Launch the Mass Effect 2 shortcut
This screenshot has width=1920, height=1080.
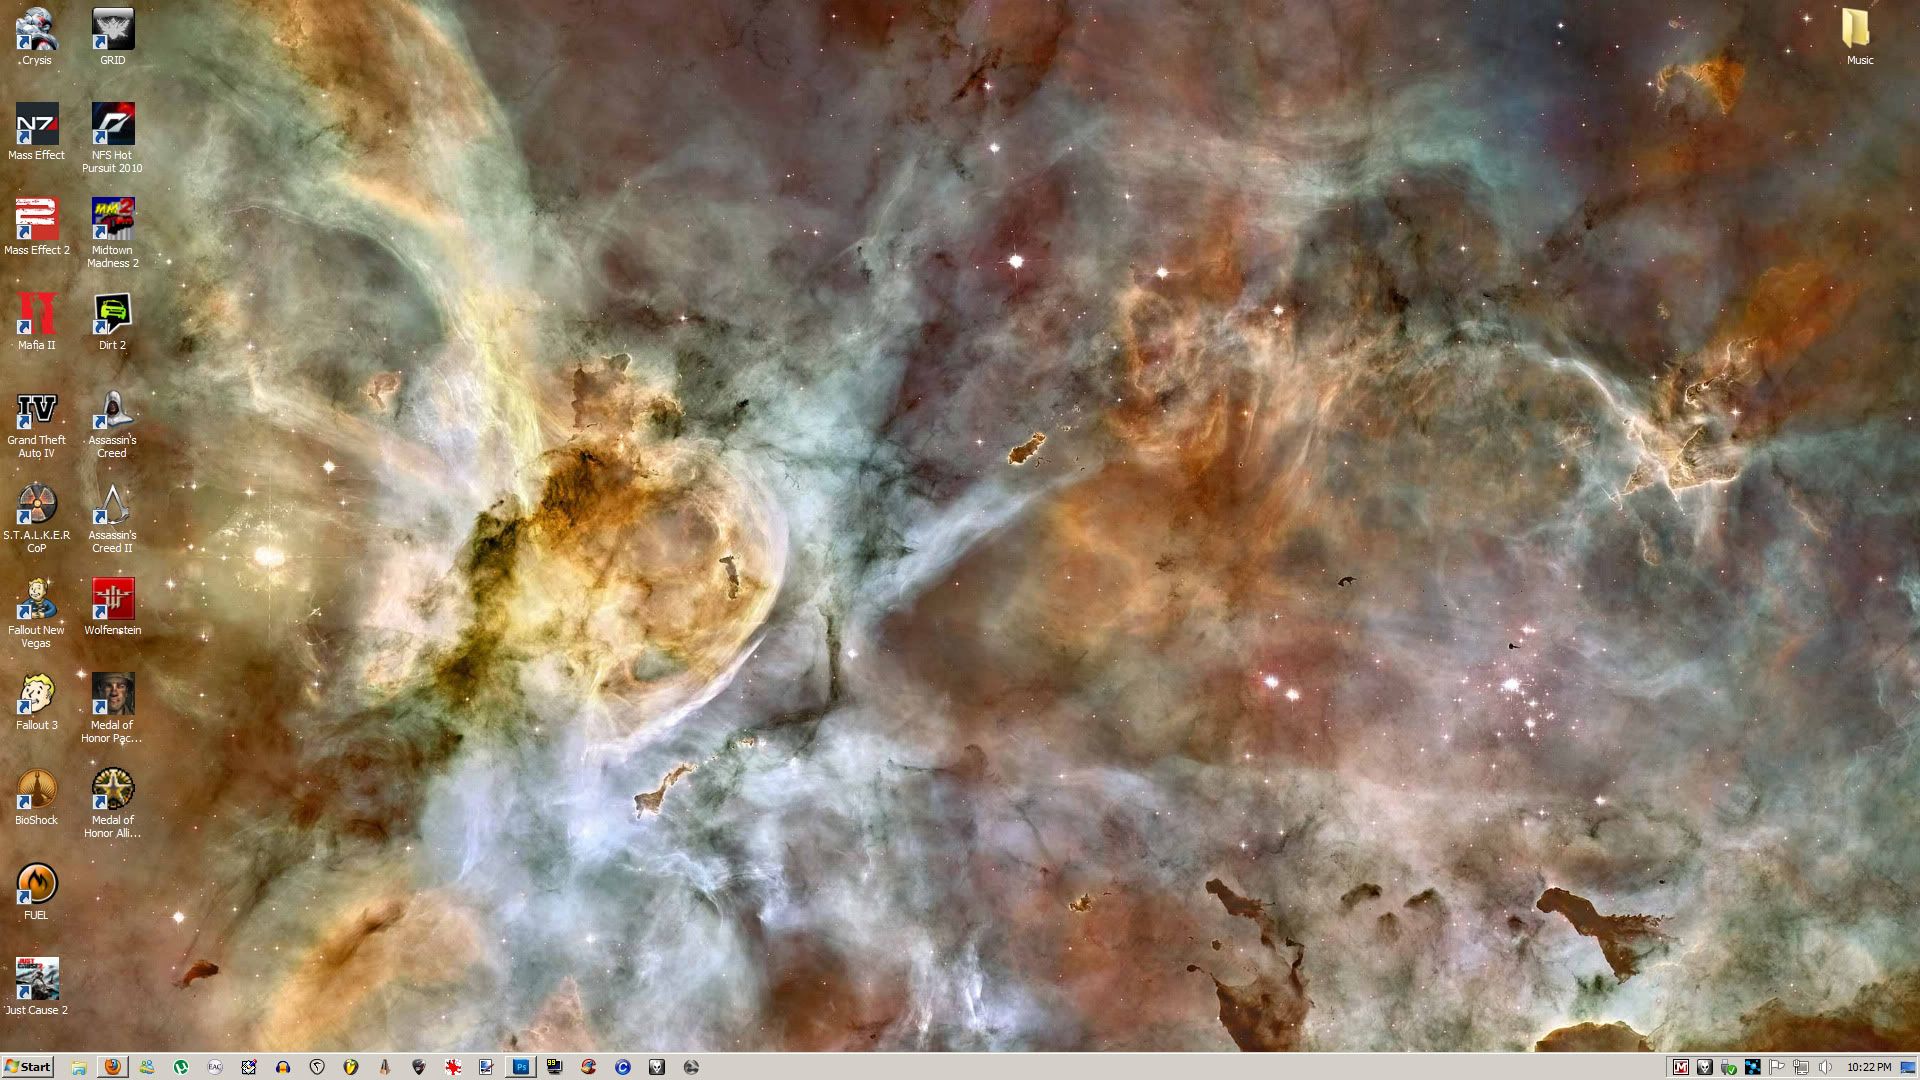36,220
